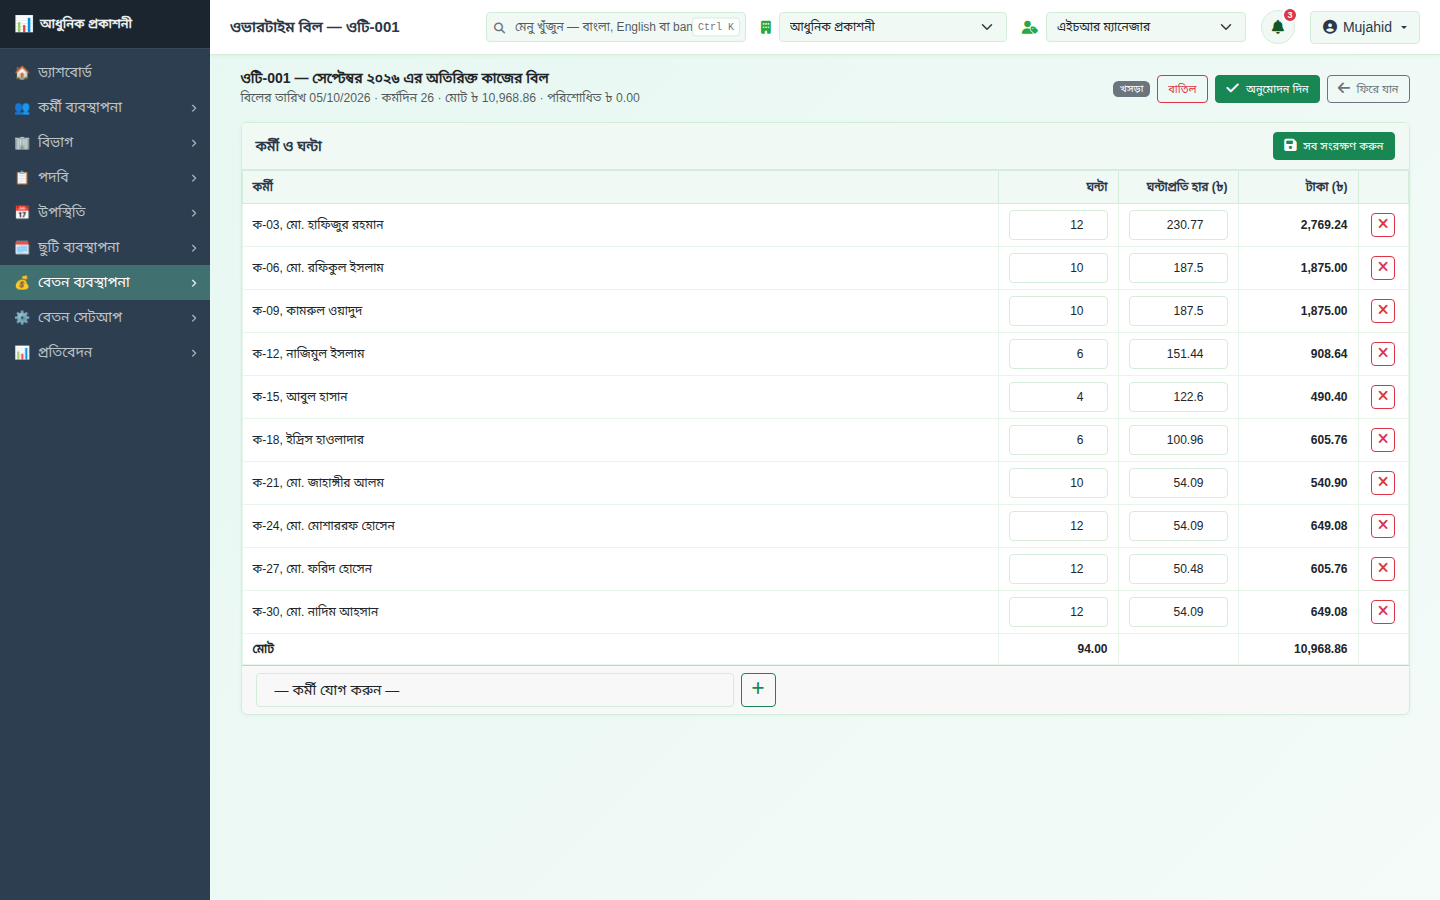Expand the উপস্থিতি sidebar menu
This screenshot has height=900, width=1440.
pyautogui.click(x=105, y=212)
